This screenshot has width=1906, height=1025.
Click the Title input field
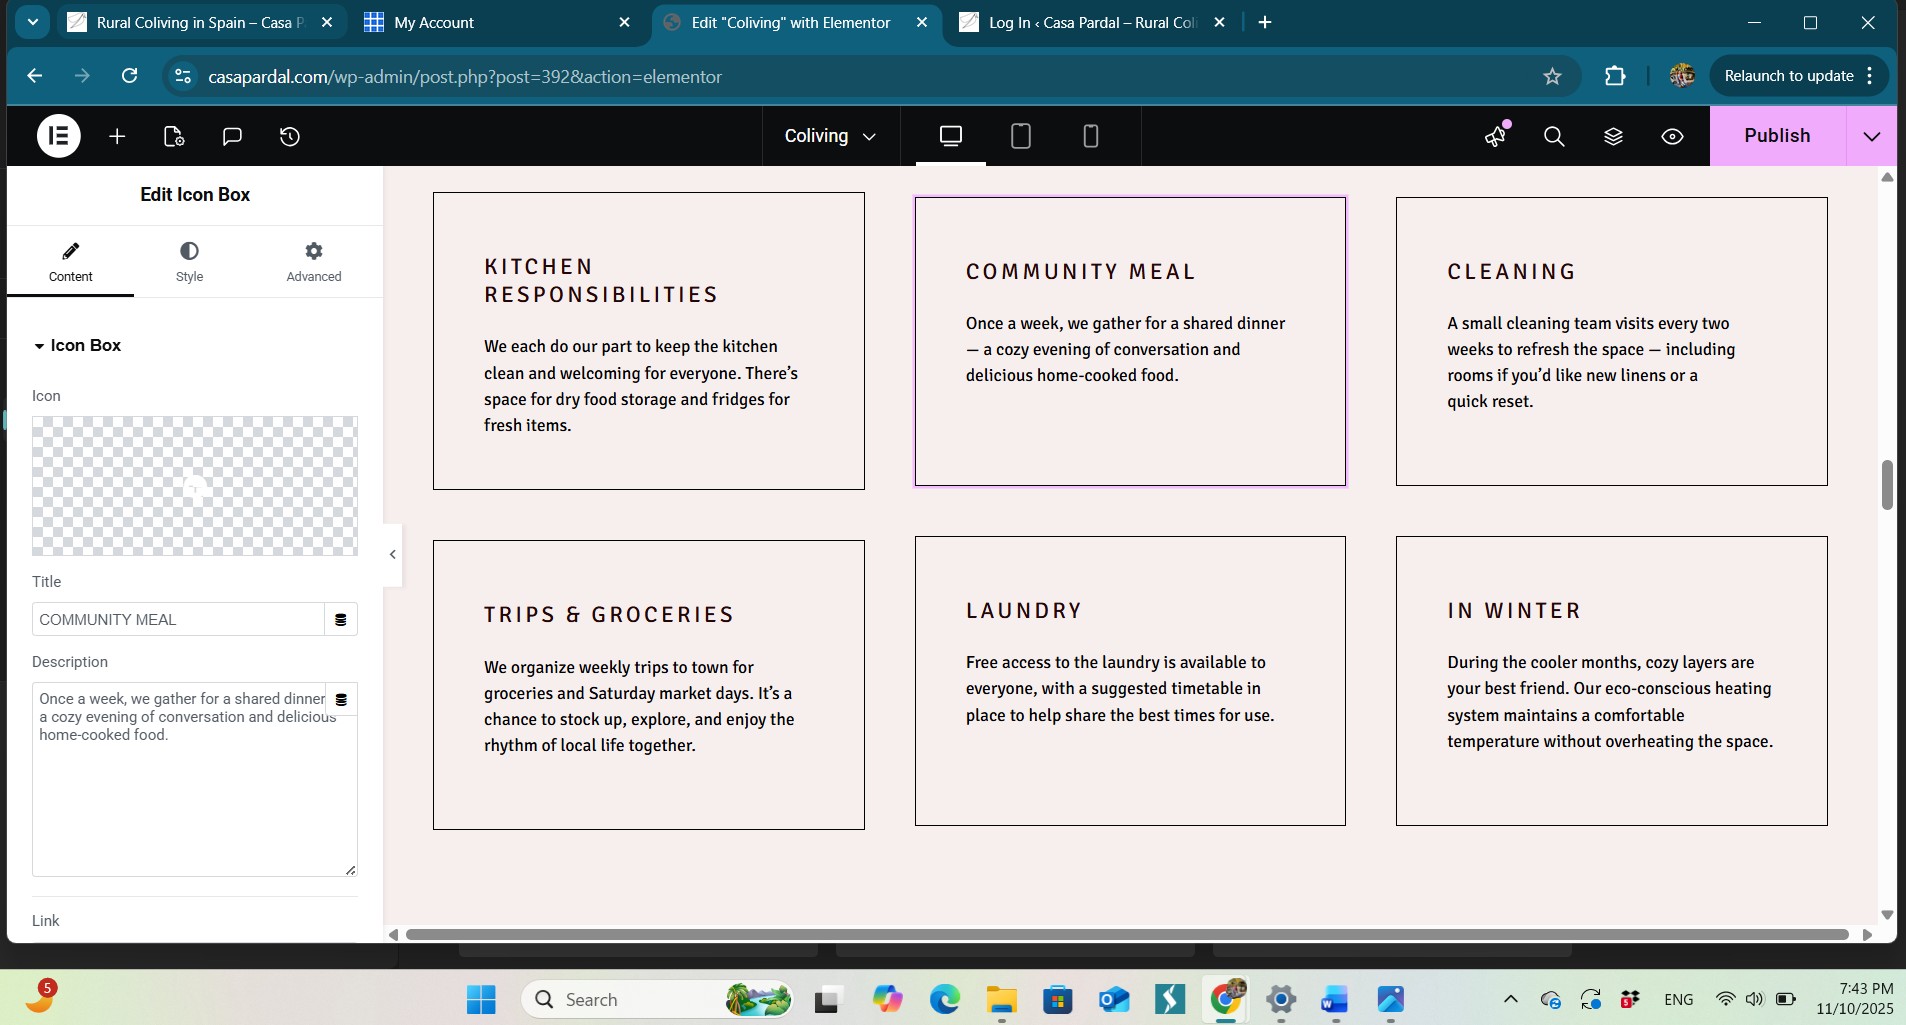[x=178, y=619]
